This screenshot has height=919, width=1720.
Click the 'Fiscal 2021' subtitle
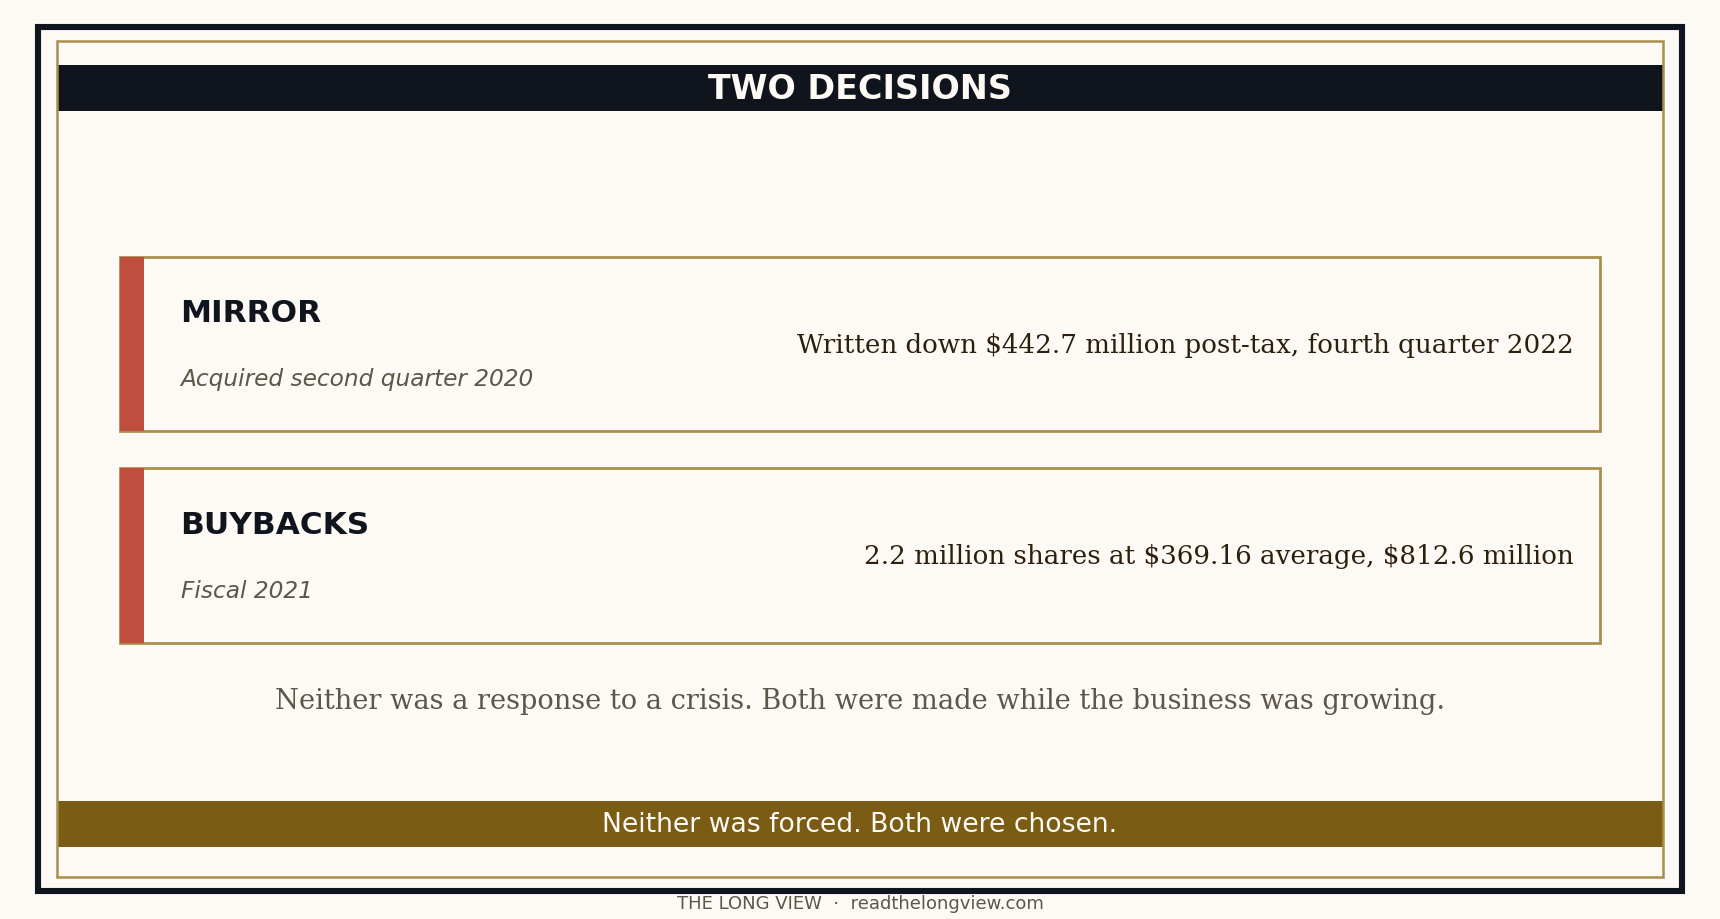(247, 591)
